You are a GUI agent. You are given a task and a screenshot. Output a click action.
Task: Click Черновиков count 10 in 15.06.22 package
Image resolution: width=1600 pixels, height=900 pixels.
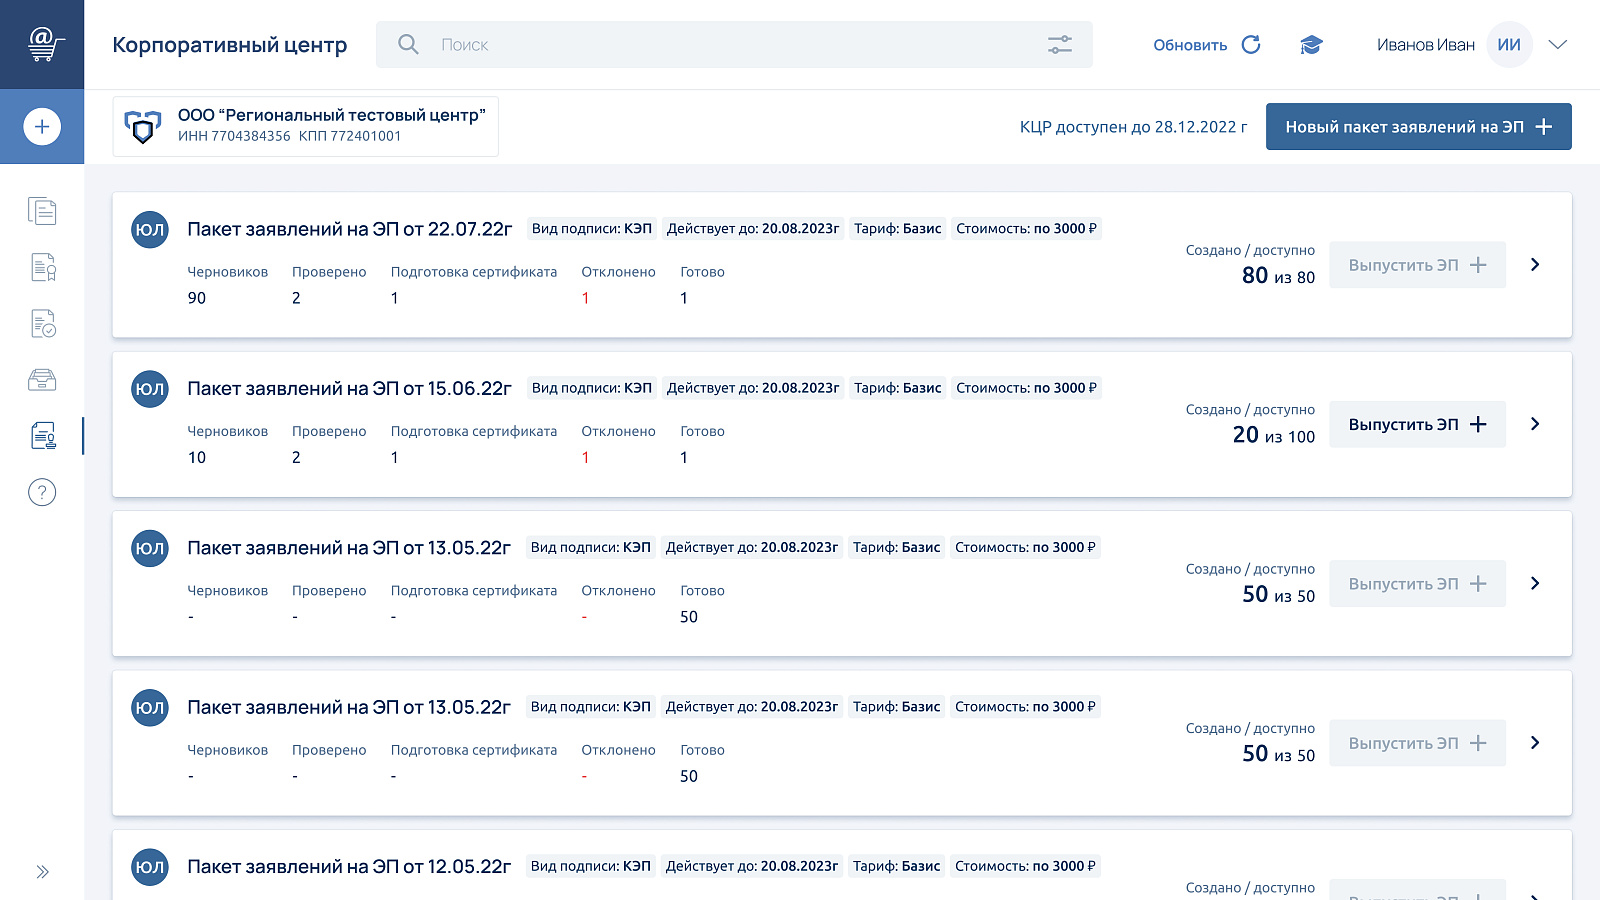pos(197,457)
